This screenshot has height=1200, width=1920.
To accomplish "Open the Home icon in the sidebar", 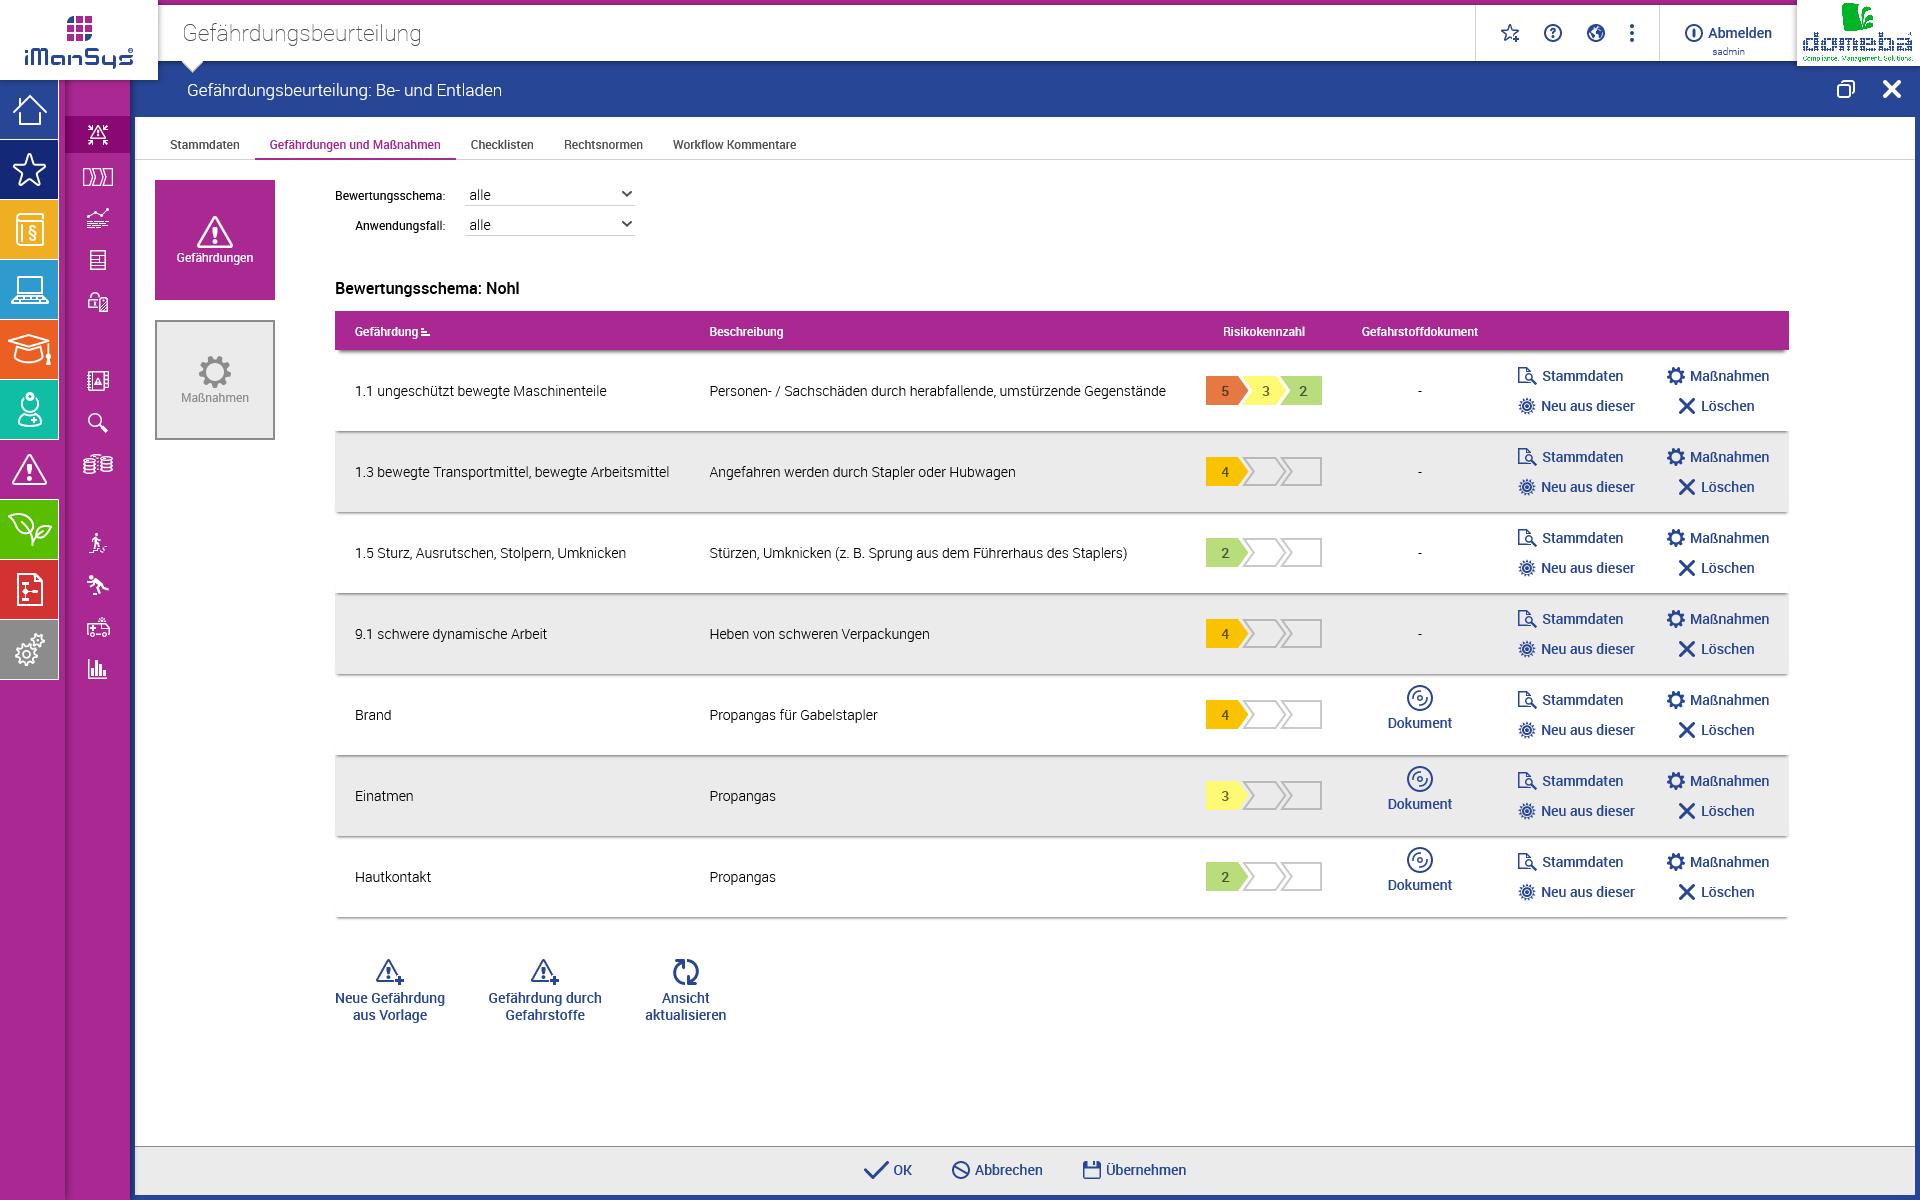I will [29, 110].
